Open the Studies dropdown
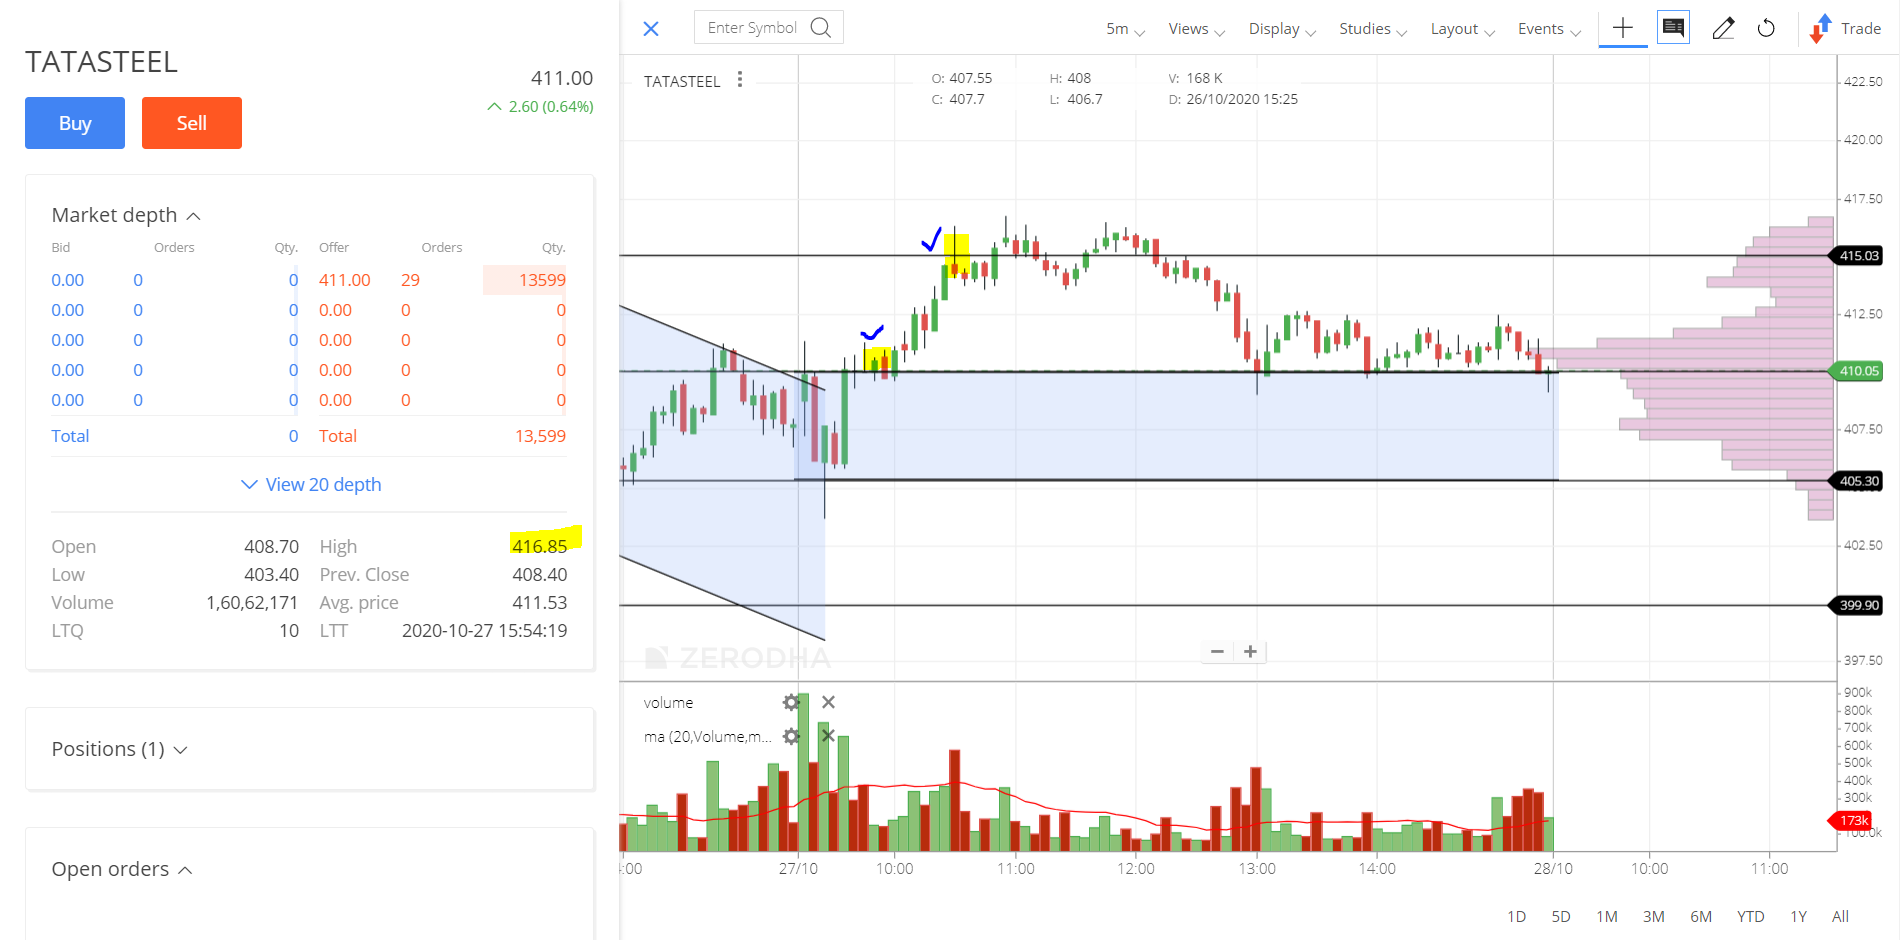Viewport: 1900px width, 940px height. (1373, 29)
